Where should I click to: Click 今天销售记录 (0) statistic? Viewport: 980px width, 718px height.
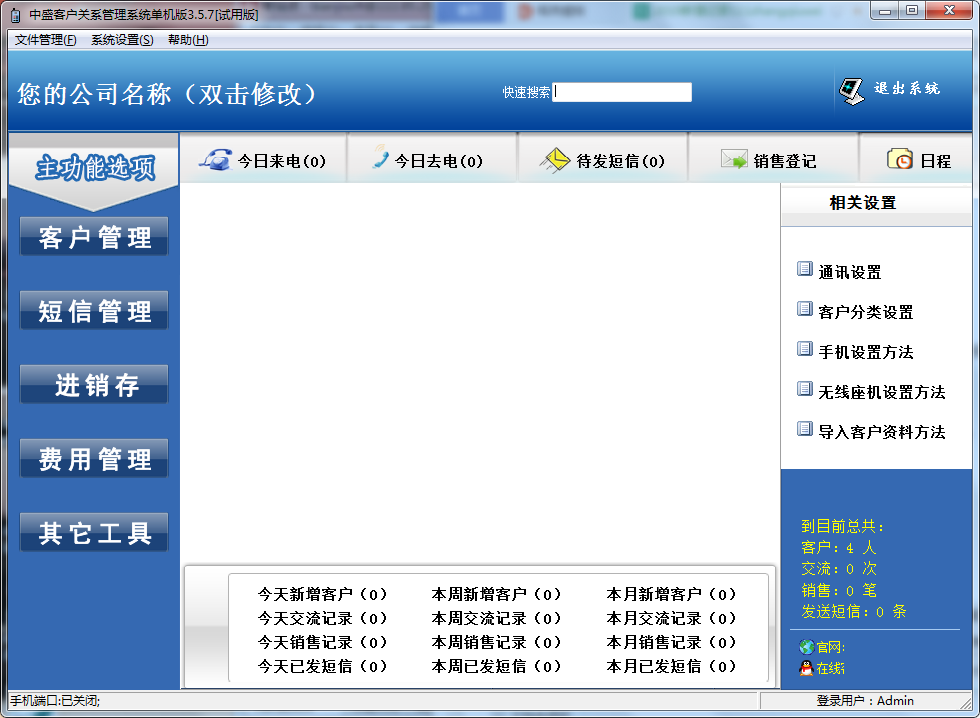coord(322,642)
